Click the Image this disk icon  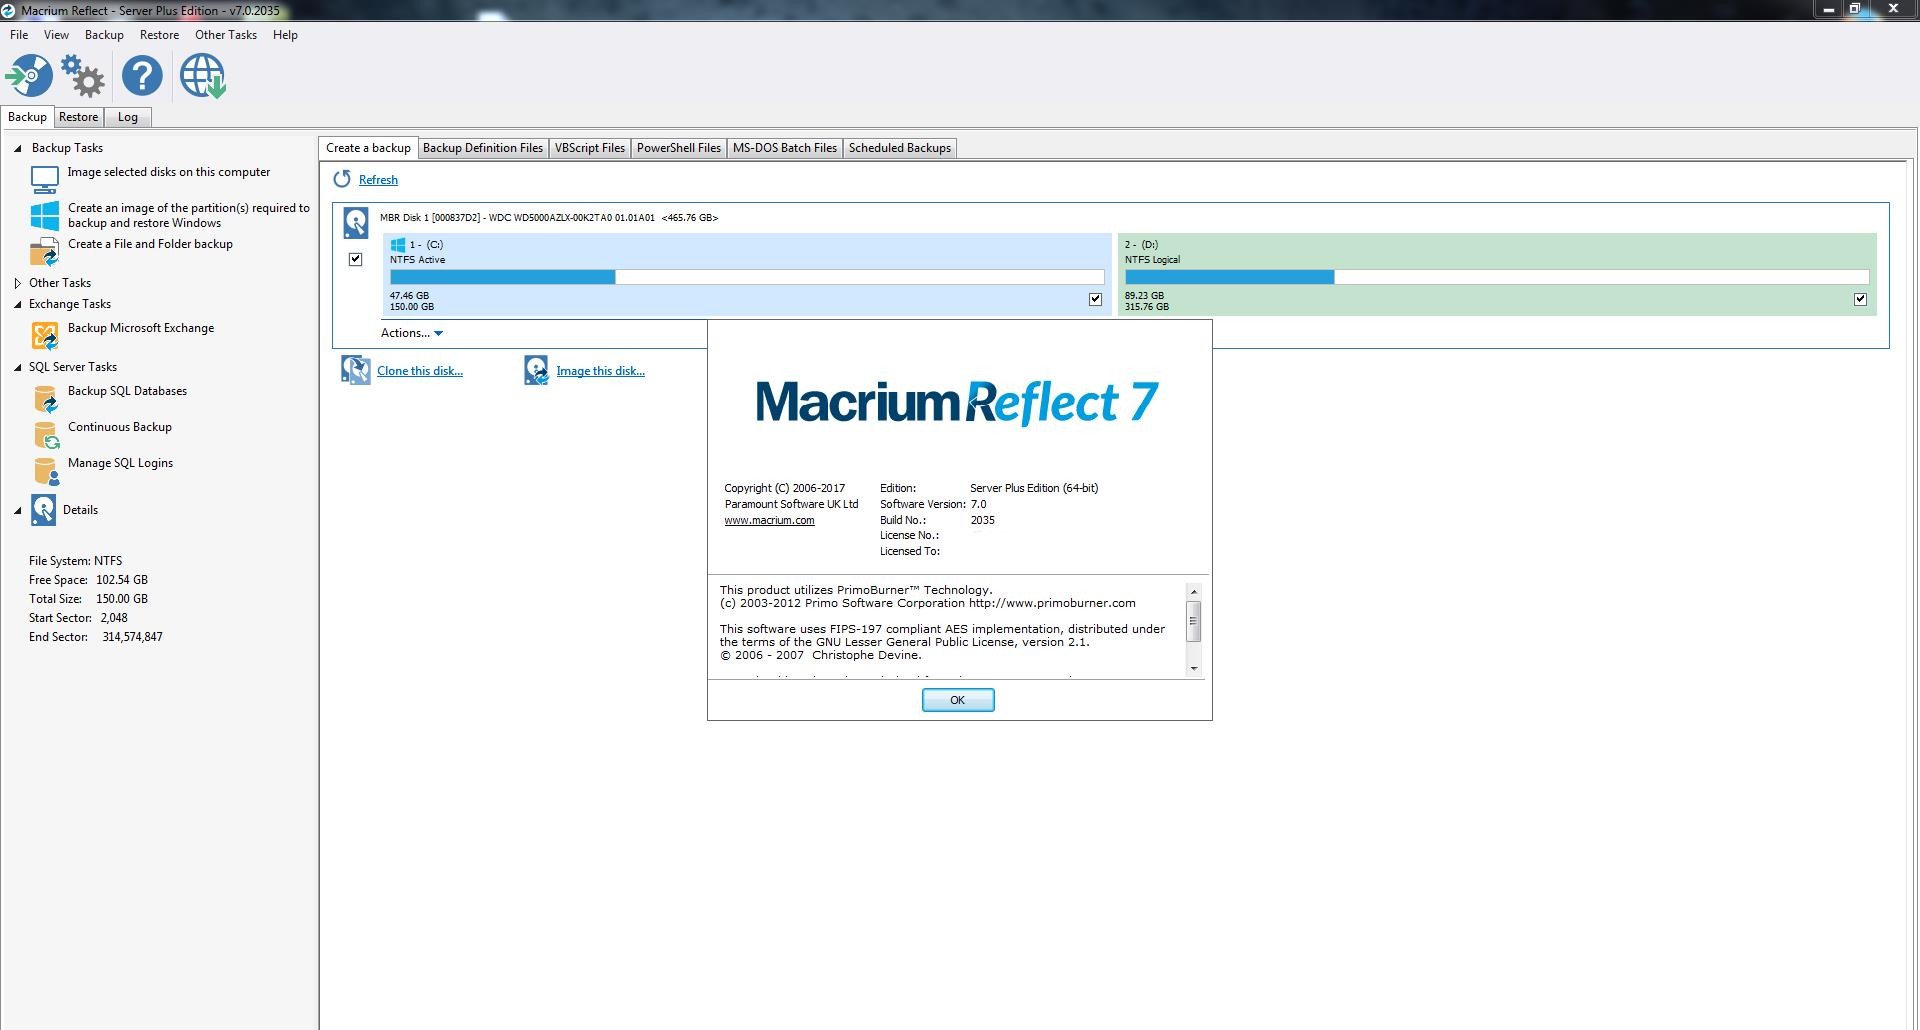pos(536,370)
